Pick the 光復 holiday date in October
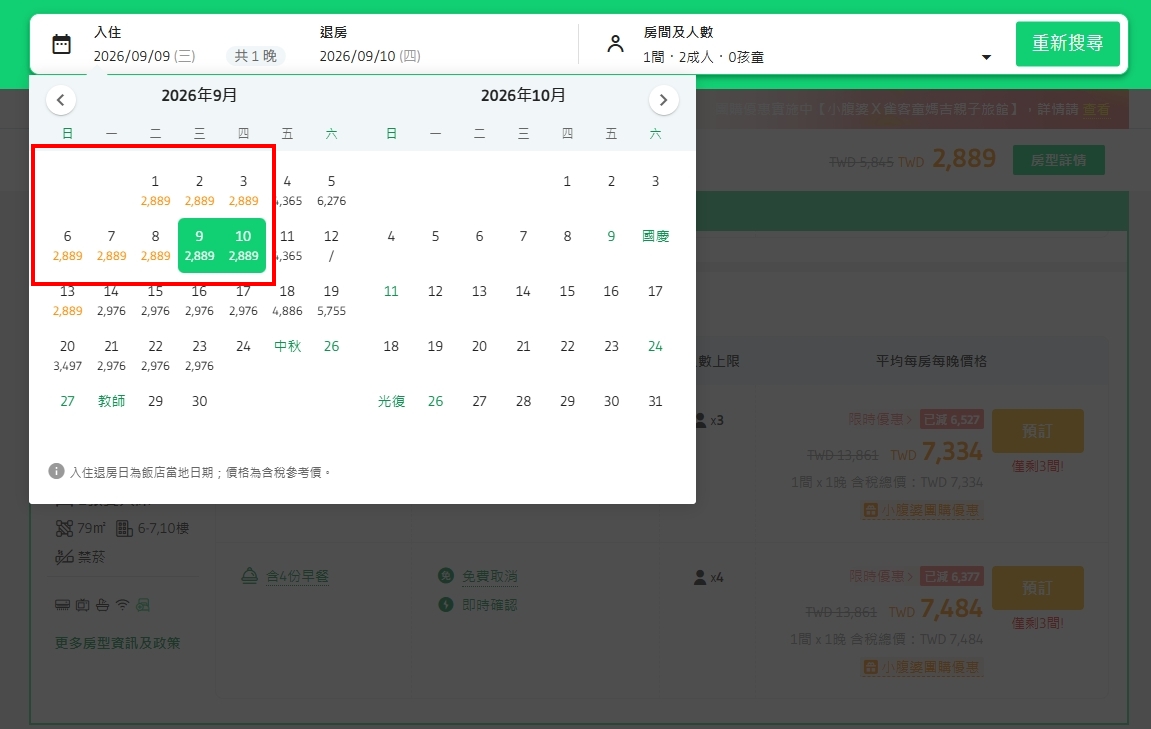 (391, 402)
